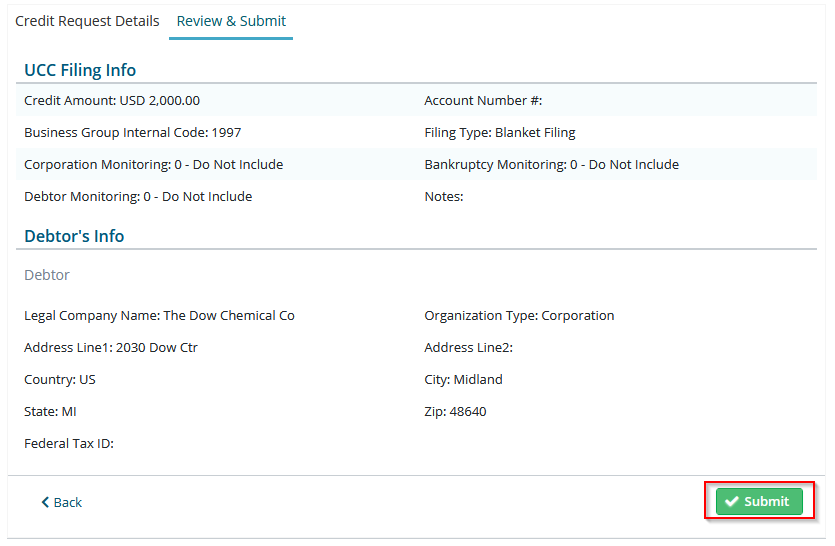This screenshot has width=835, height=546.
Task: Click the Bankruptcy Monitoring value
Action: (x=625, y=165)
